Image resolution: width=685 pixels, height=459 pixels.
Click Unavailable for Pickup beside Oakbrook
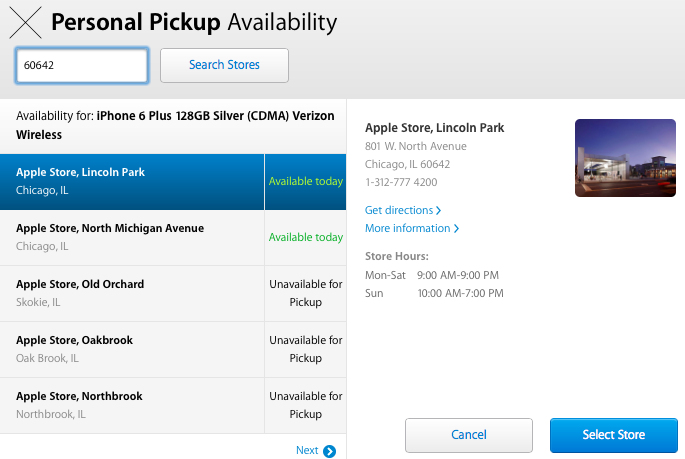(x=306, y=349)
